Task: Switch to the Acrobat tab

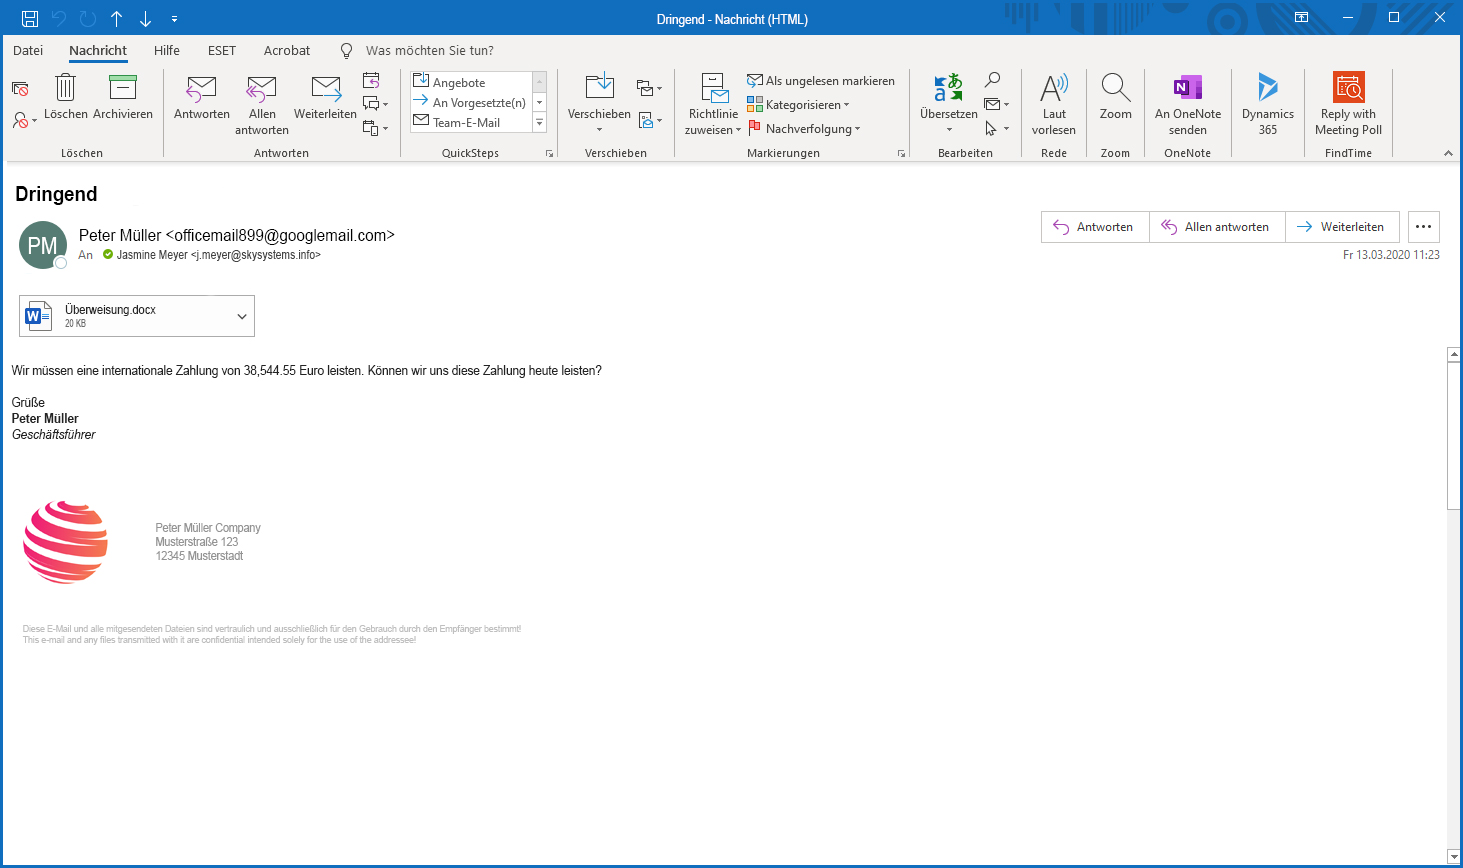Action: [x=287, y=50]
